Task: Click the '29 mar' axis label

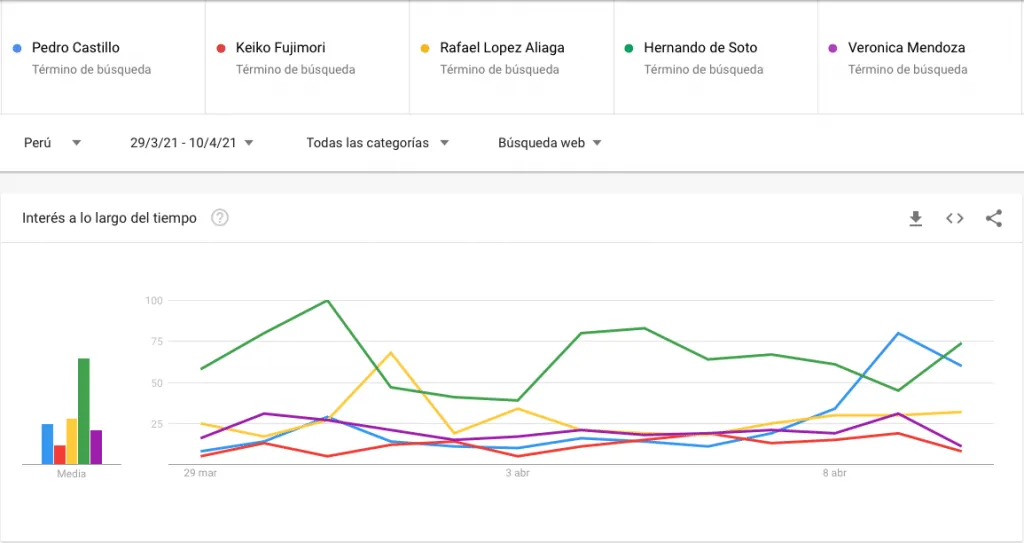Action: (200, 472)
